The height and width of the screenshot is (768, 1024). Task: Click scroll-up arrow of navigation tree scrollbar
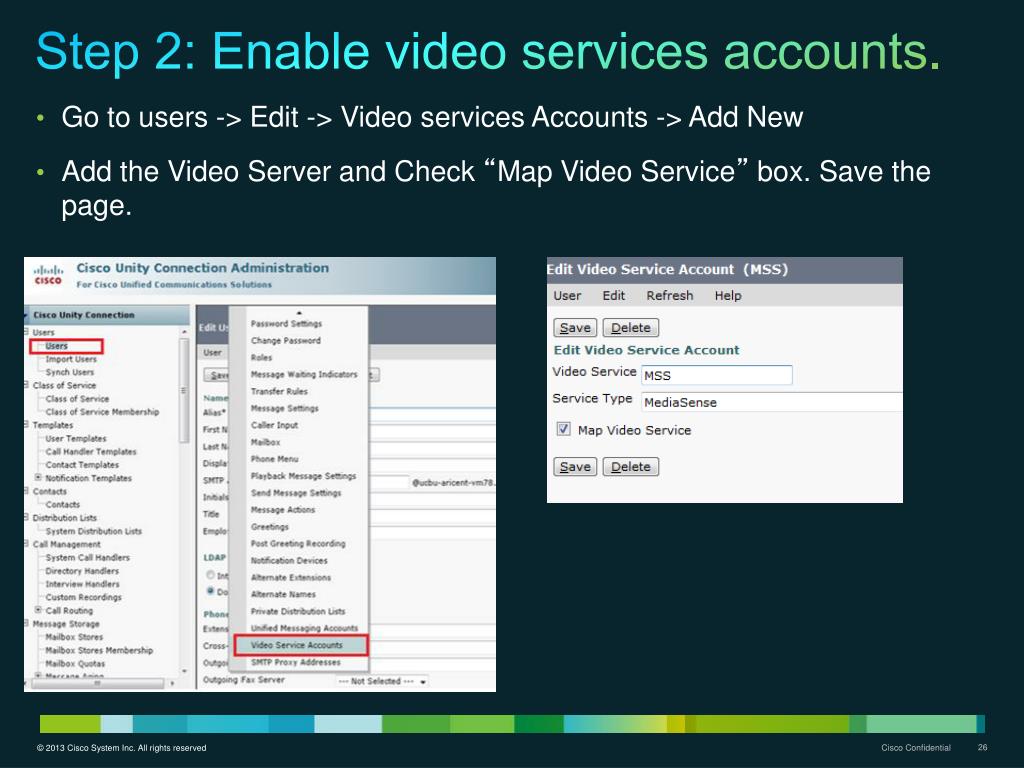point(184,332)
